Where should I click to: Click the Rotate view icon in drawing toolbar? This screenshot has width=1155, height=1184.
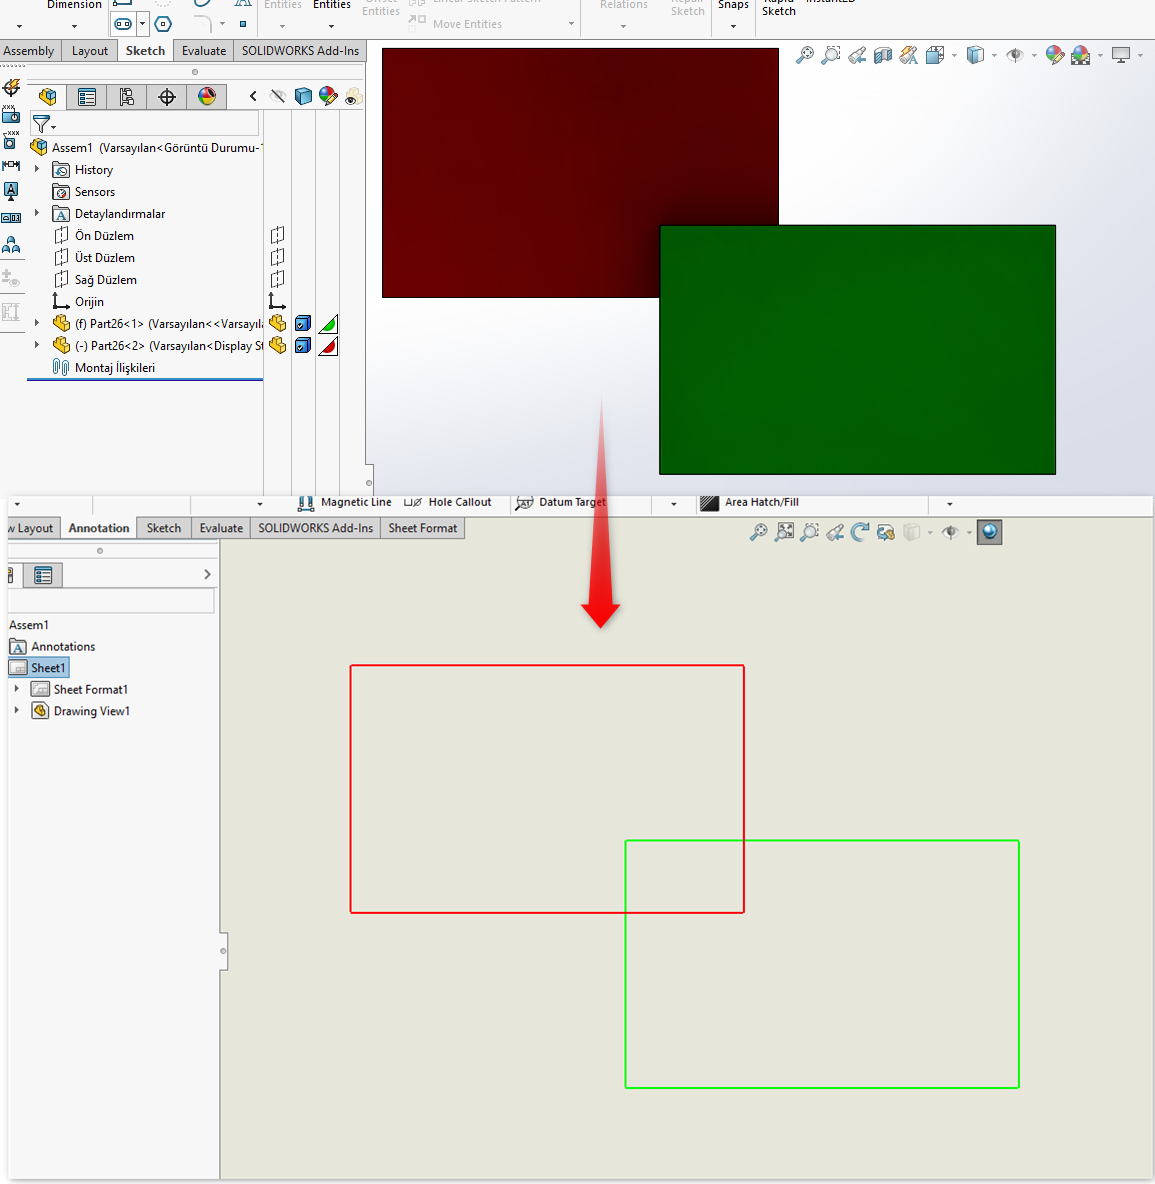[860, 532]
